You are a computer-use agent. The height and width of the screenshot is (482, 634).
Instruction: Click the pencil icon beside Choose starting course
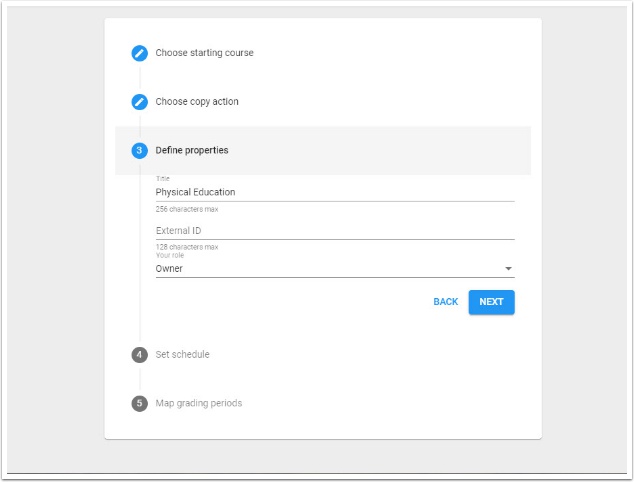click(x=140, y=53)
